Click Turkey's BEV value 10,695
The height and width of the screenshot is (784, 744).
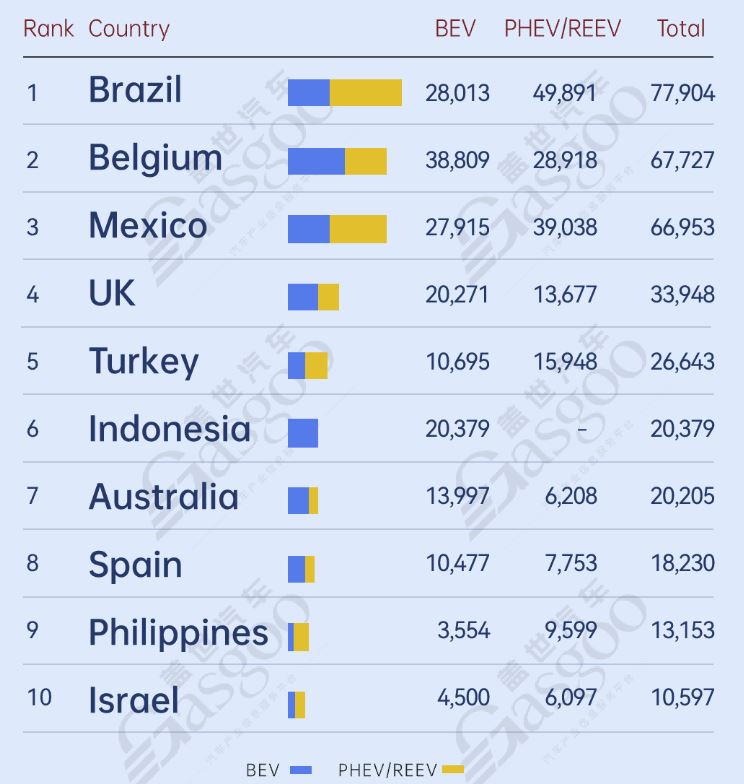tap(457, 362)
